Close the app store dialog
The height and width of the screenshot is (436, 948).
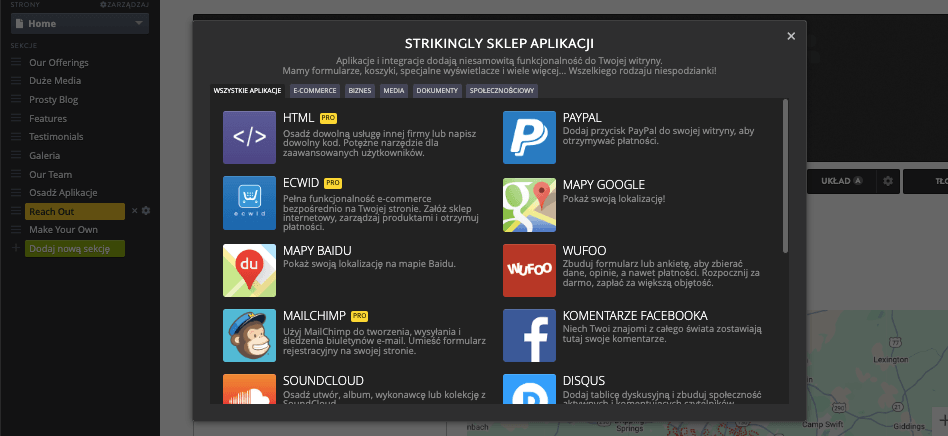(x=791, y=36)
